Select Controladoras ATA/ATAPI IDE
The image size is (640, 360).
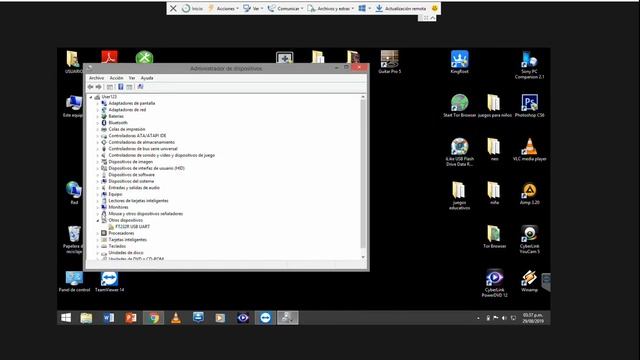coord(137,136)
